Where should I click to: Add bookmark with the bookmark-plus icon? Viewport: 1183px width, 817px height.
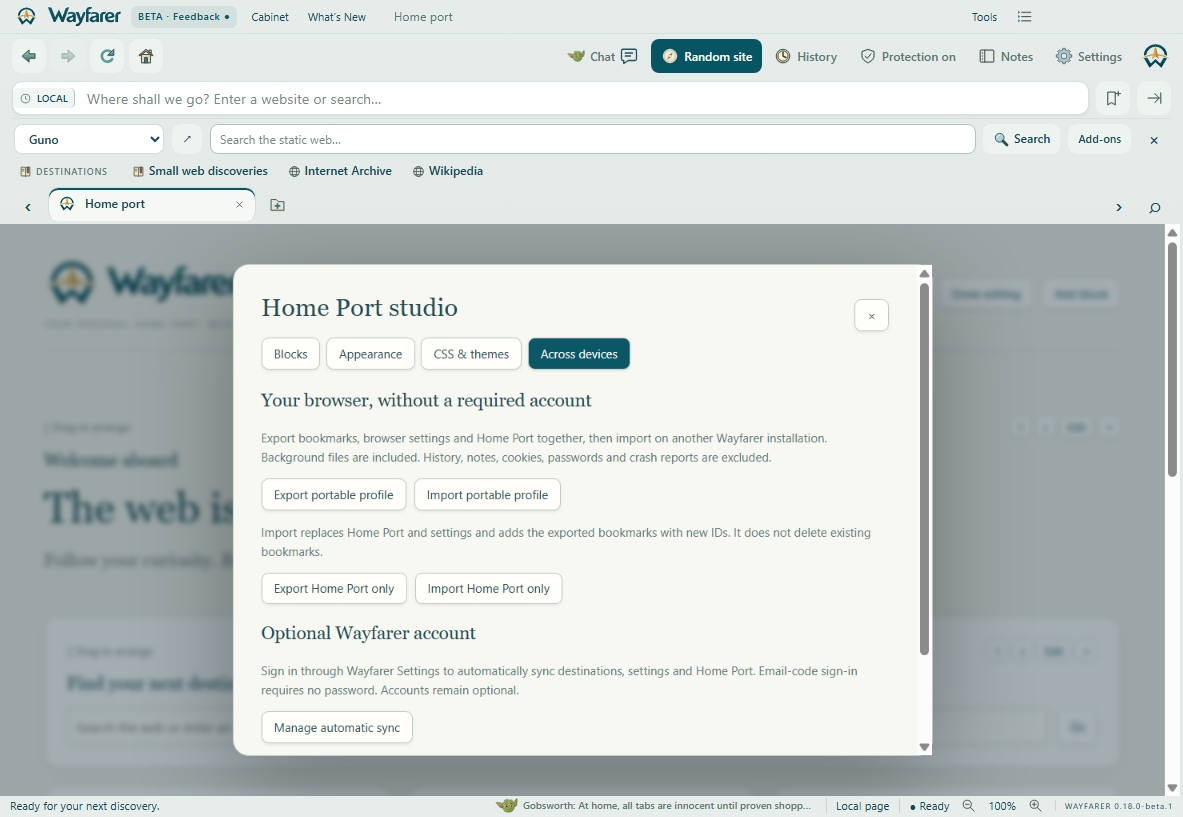coord(1113,98)
